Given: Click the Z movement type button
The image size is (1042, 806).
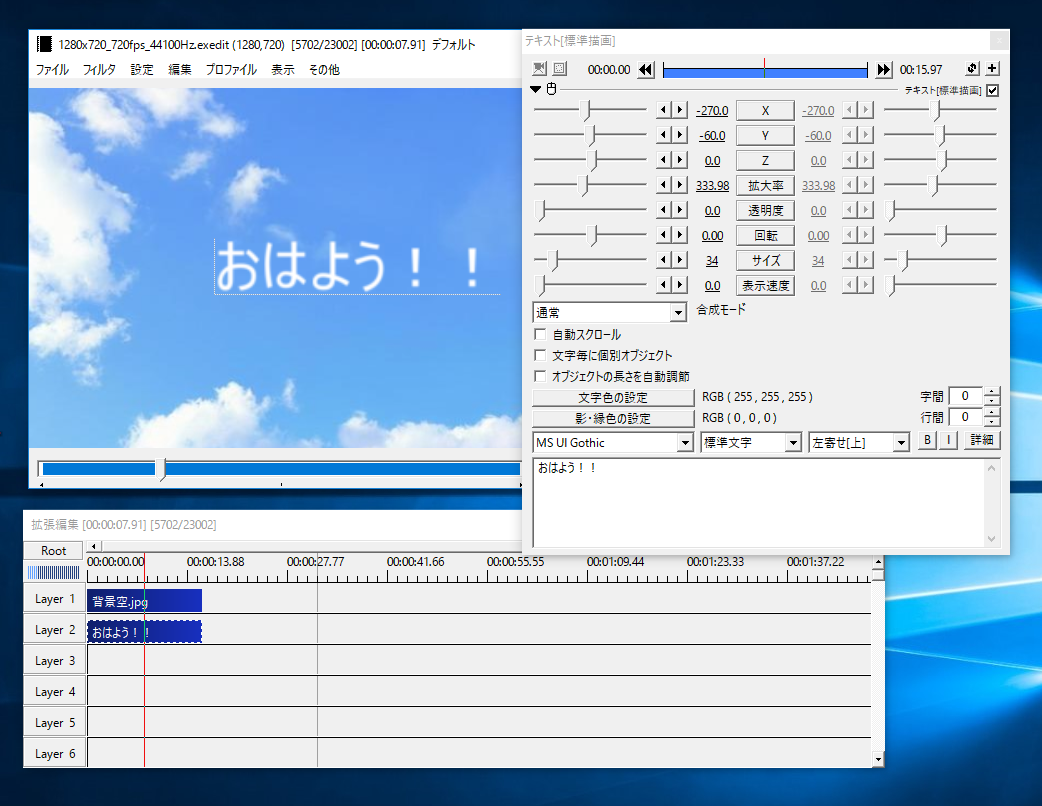Looking at the screenshot, I should point(765,160).
